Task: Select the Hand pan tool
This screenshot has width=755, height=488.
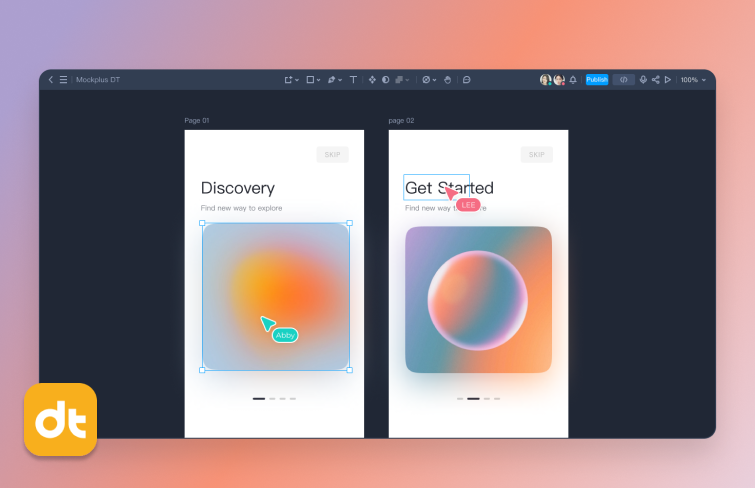Action: click(x=447, y=80)
